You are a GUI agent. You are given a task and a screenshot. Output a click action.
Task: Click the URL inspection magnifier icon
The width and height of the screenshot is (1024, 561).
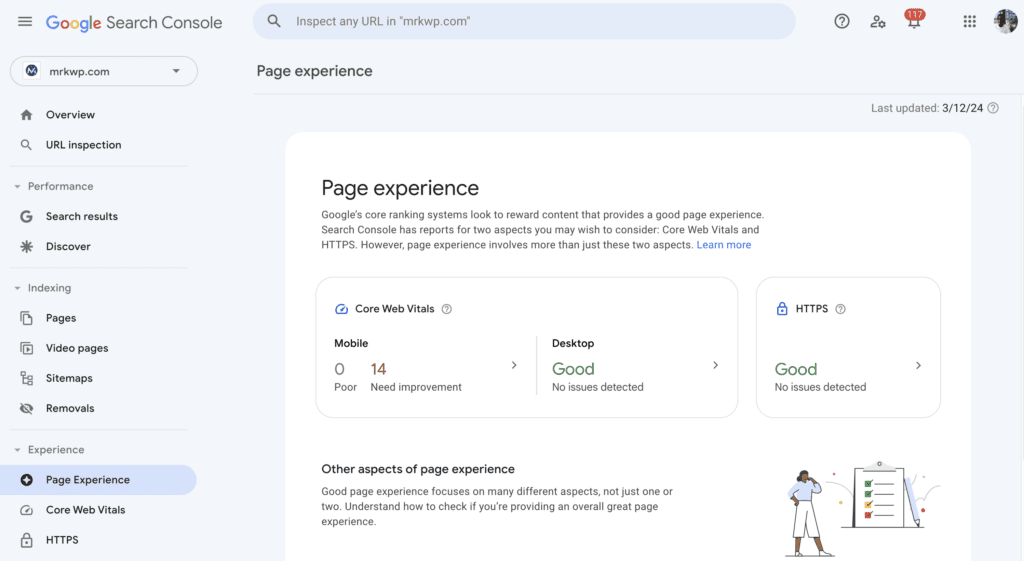click(26, 145)
